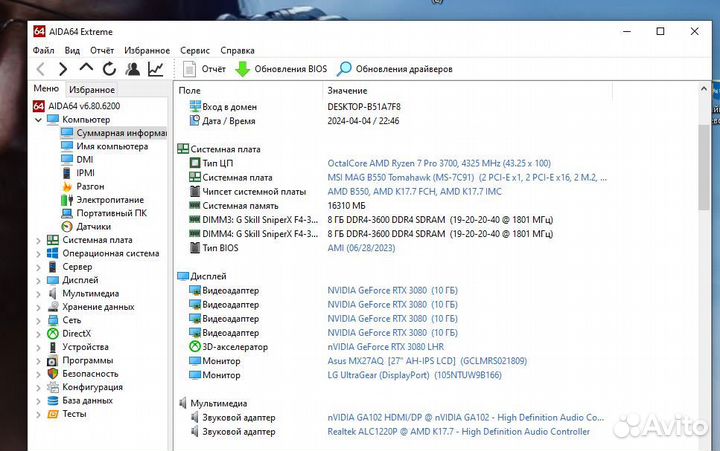Open the Избранное menu in menu bar
Screen dimensions: 720x451
[x=147, y=50]
